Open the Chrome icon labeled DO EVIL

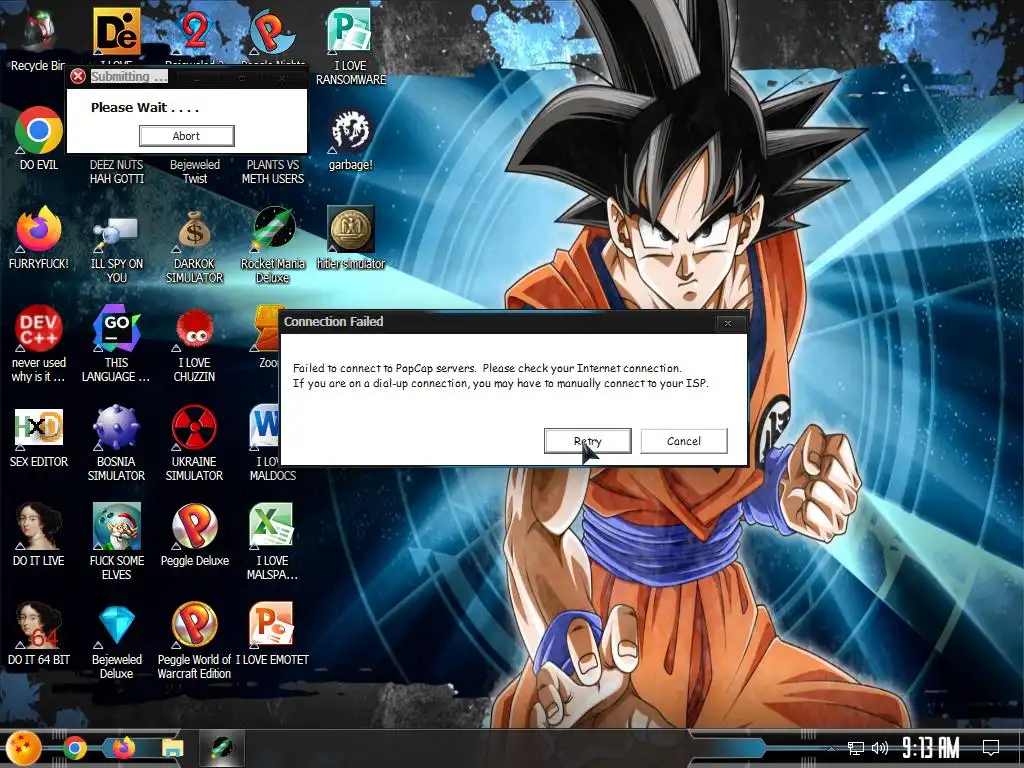point(39,130)
